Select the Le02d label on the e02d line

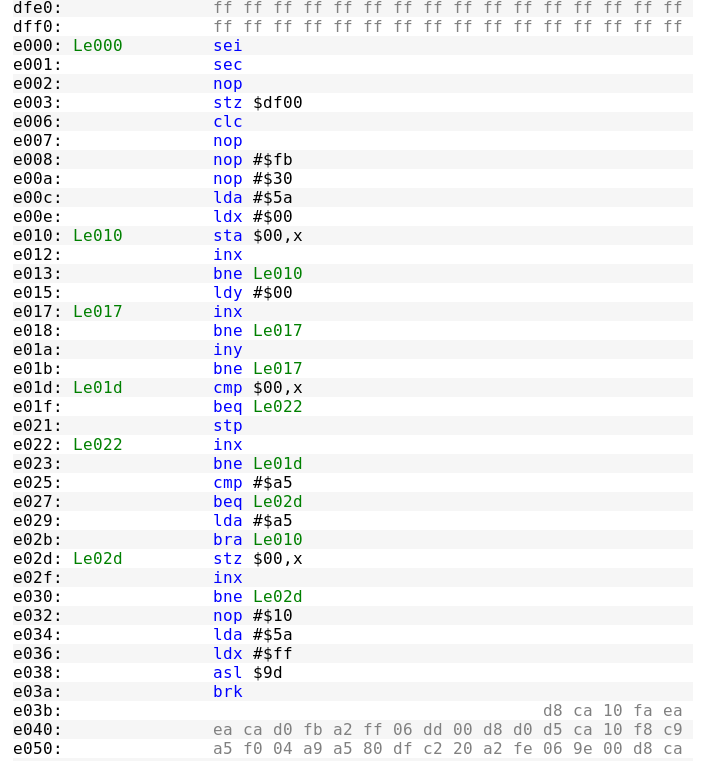click(97, 558)
